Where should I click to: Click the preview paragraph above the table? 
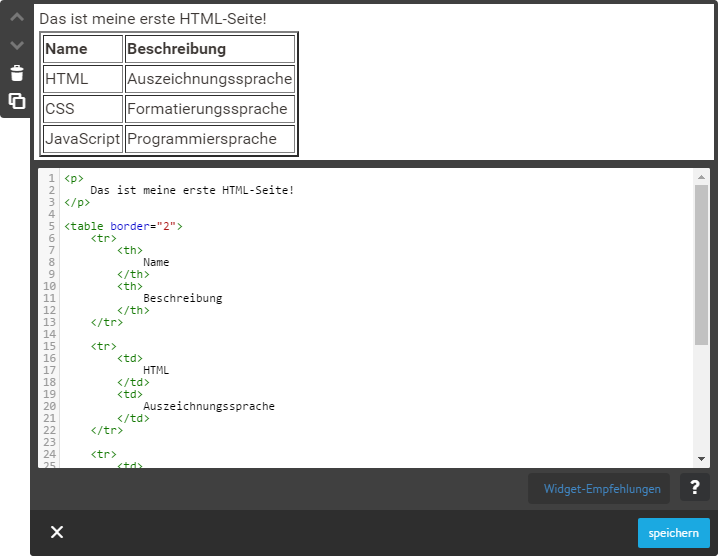click(153, 19)
